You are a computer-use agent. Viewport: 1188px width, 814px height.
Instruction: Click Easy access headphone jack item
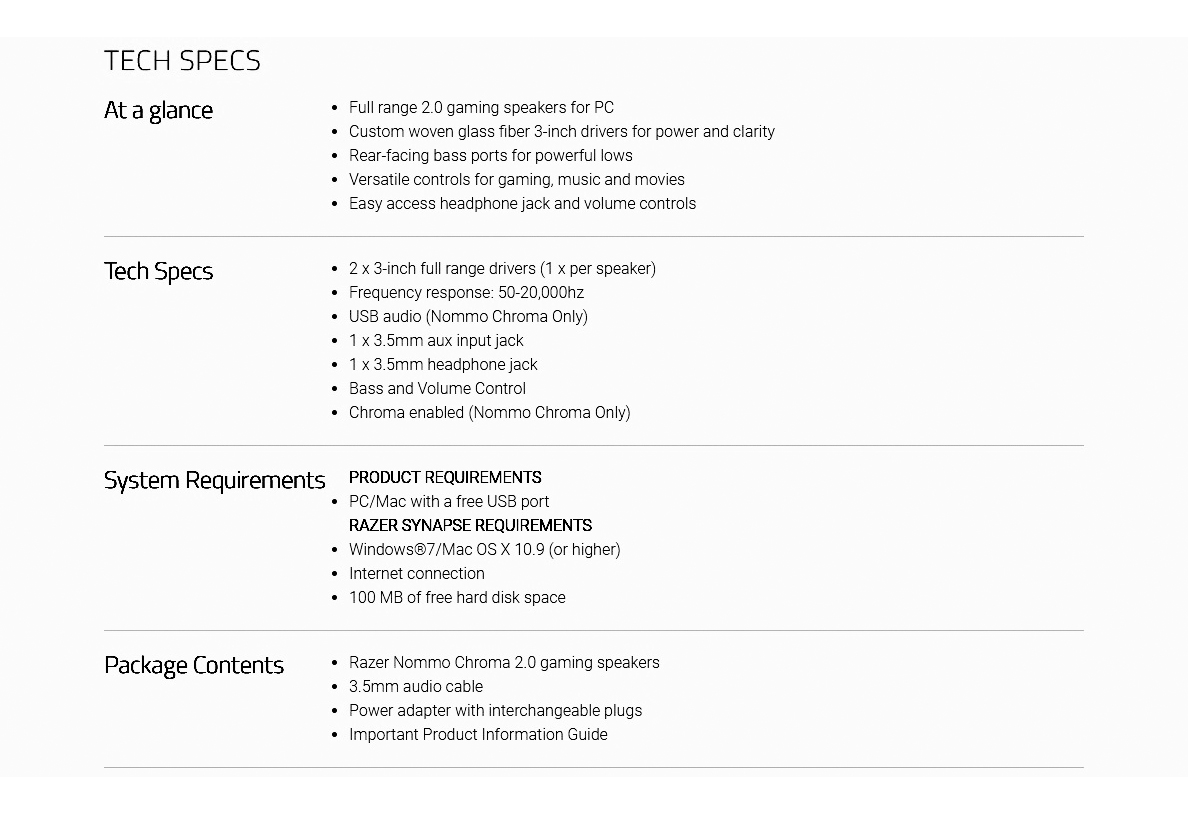tap(522, 204)
